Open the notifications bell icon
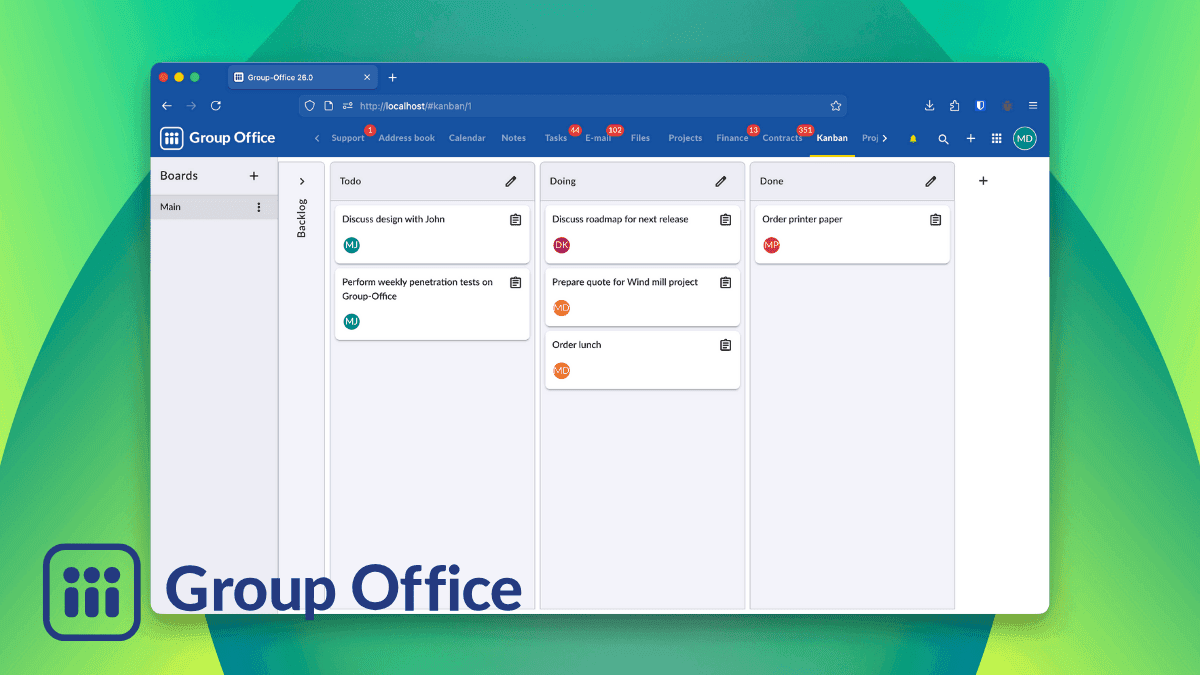 913,138
